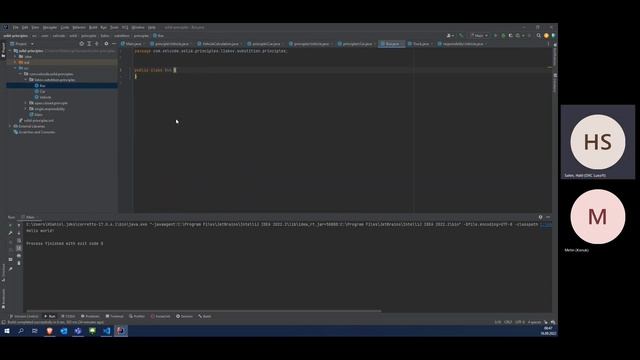
Task: Click the Collapse All icon in Project panel
Action: (97, 44)
